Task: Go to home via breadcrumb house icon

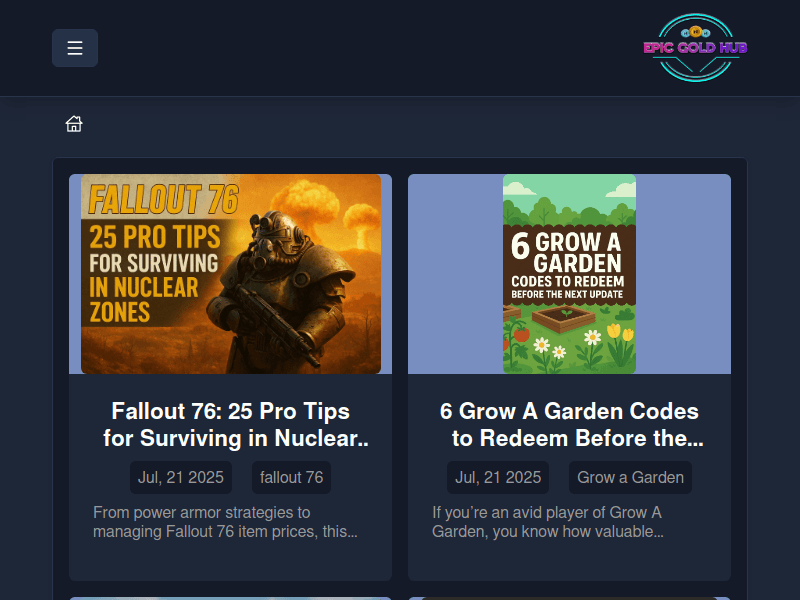Action: pyautogui.click(x=74, y=124)
